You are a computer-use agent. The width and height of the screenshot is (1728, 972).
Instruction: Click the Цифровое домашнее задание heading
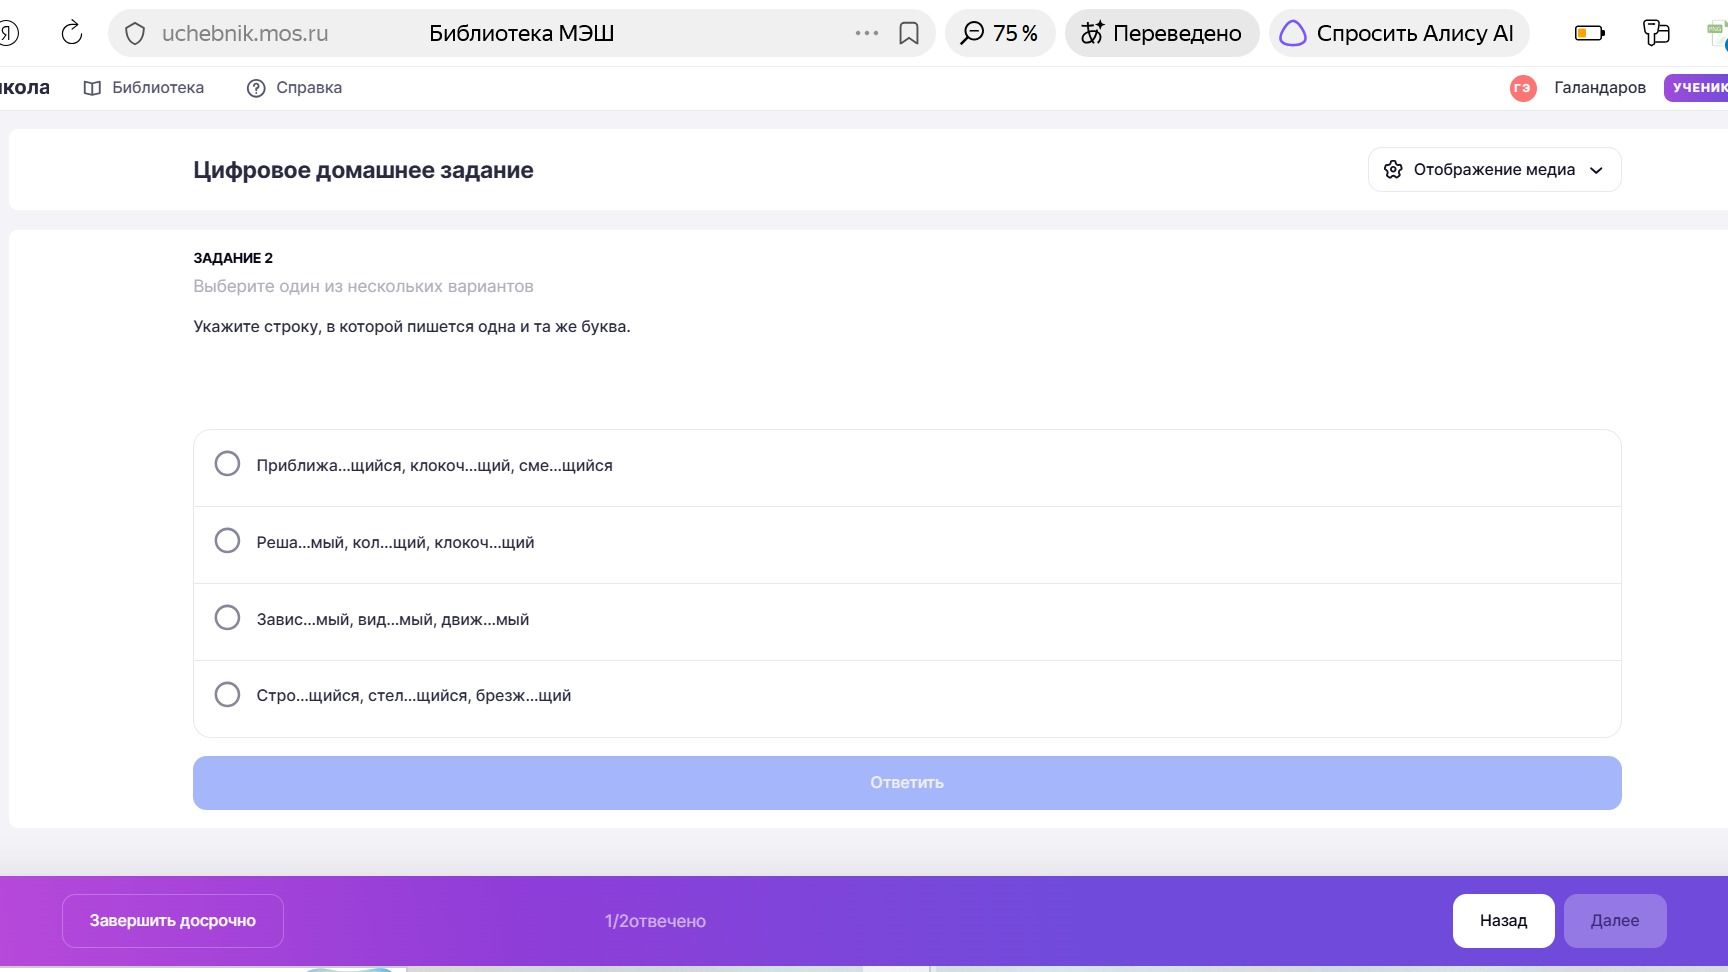click(x=363, y=170)
